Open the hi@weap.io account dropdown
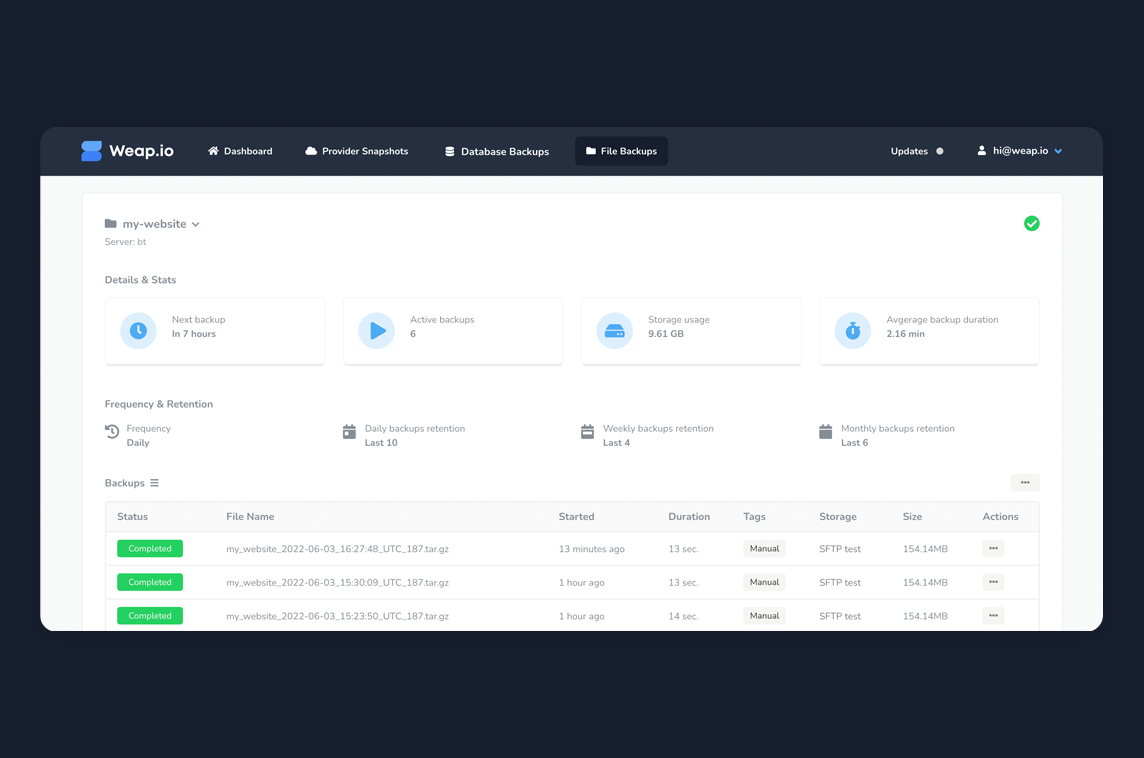The height and width of the screenshot is (758, 1144). tap(1019, 150)
